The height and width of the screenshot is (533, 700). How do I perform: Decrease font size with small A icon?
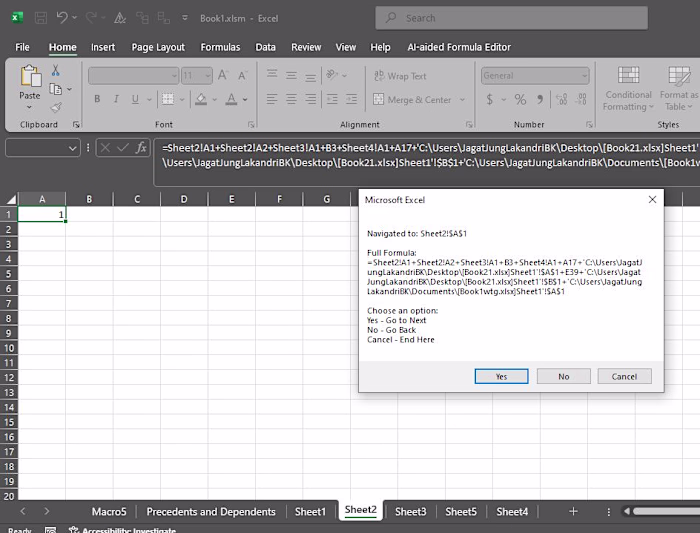[x=242, y=75]
